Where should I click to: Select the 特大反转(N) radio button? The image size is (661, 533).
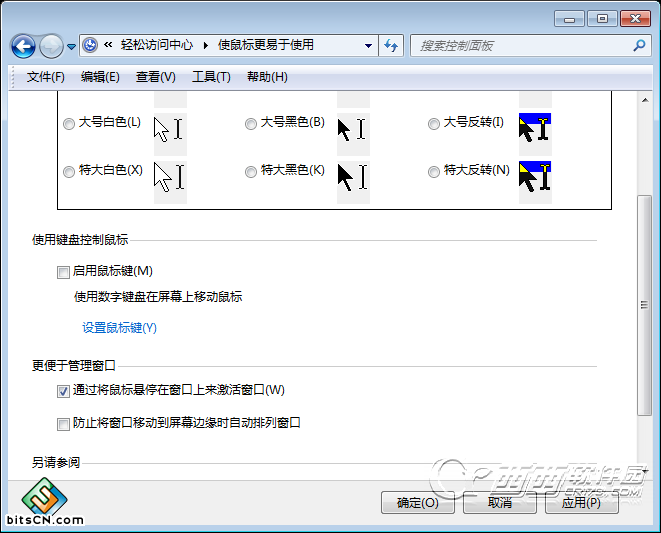click(434, 172)
